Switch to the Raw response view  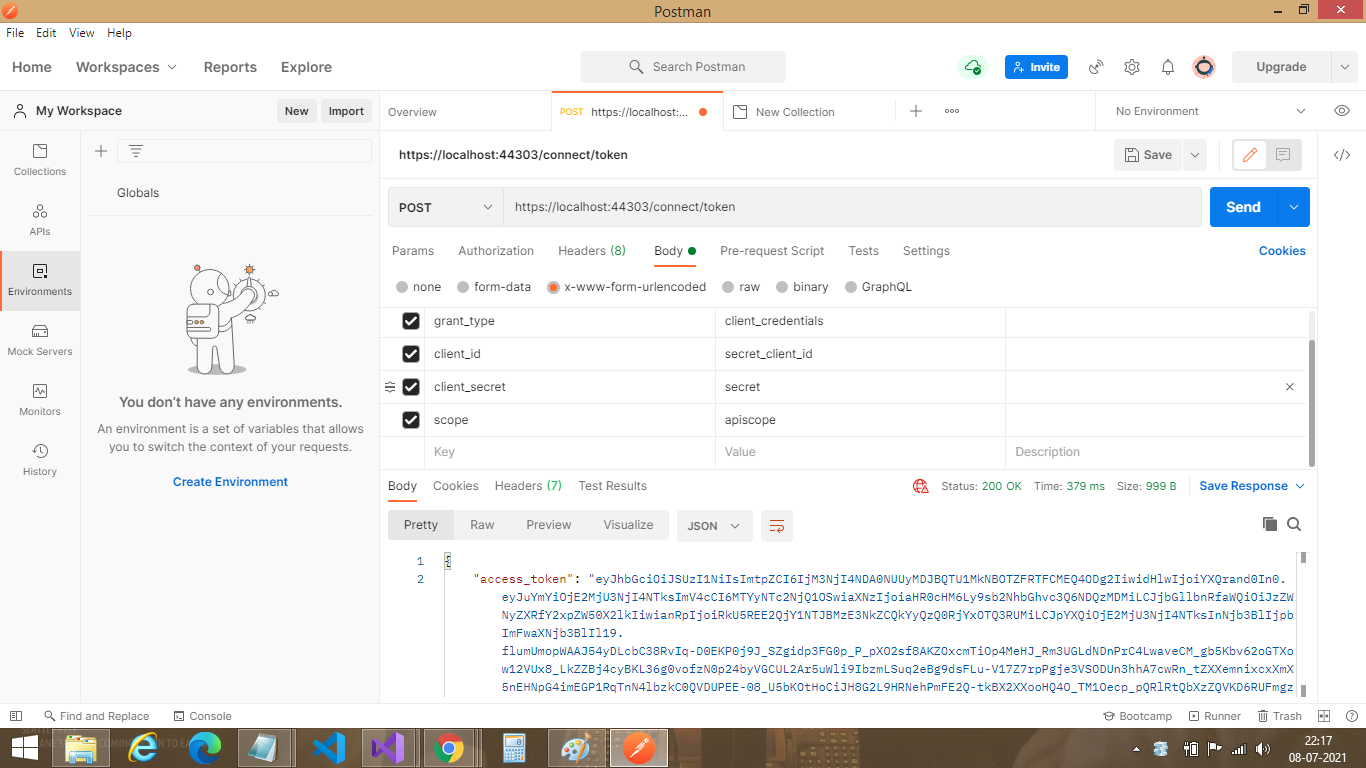(x=482, y=525)
